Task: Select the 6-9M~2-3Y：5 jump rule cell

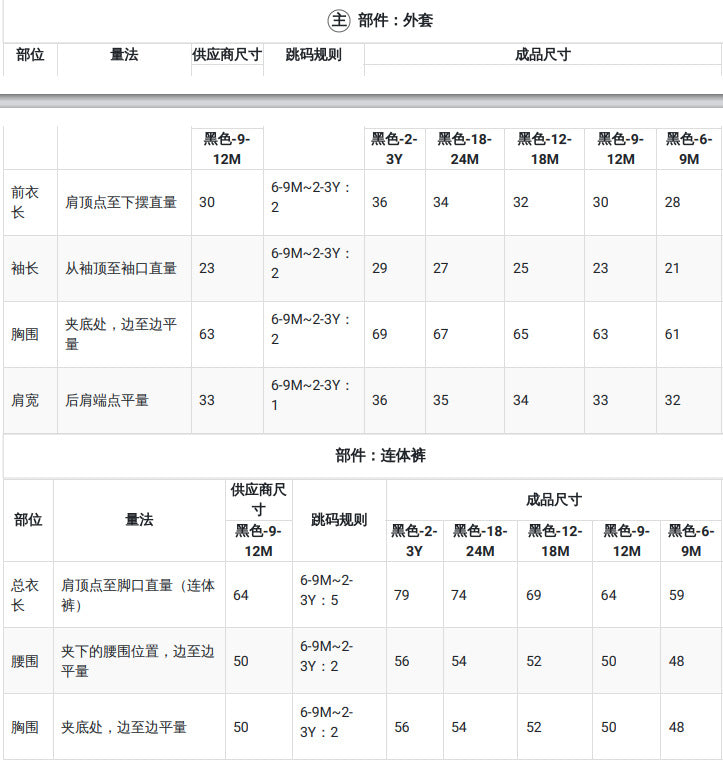Action: (326, 590)
